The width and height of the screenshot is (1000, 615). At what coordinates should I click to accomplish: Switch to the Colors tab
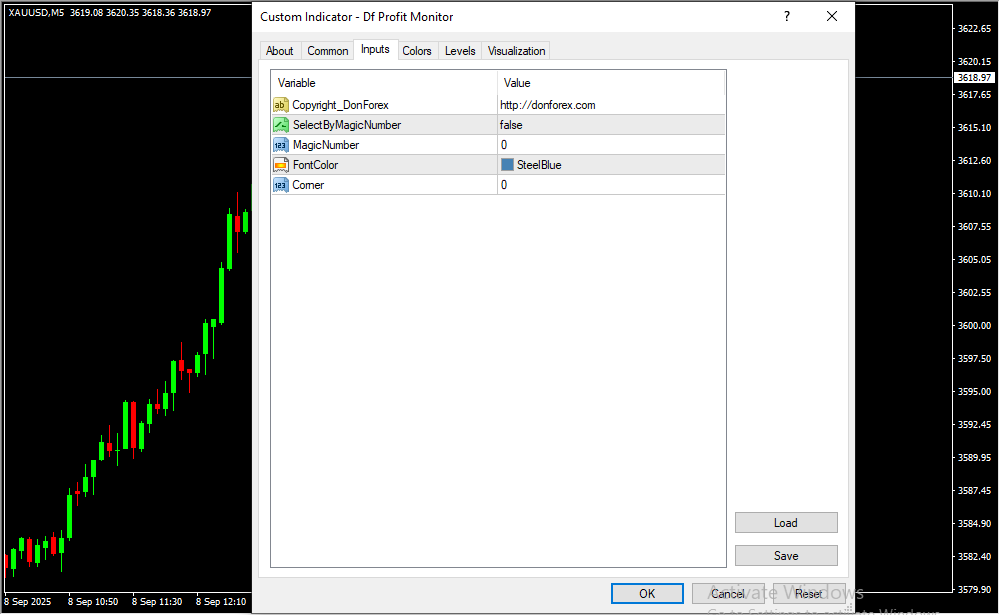[x=417, y=51]
